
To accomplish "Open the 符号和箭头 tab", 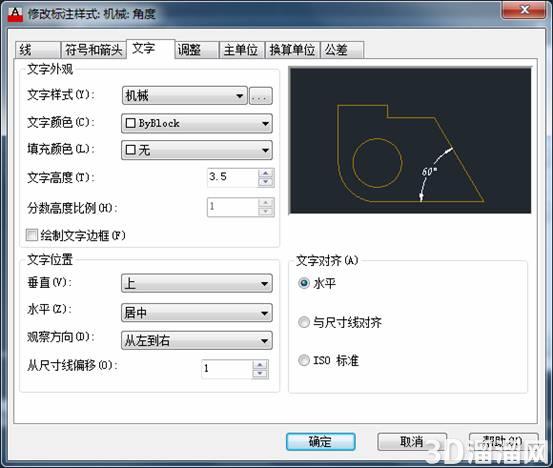I will point(93,50).
